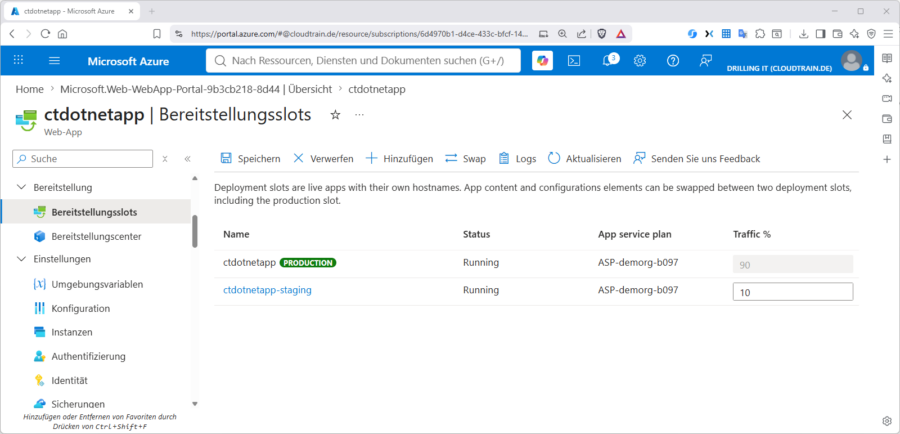Open the notifications bell with 3 badge
This screenshot has width=900, height=434.
tap(609, 60)
